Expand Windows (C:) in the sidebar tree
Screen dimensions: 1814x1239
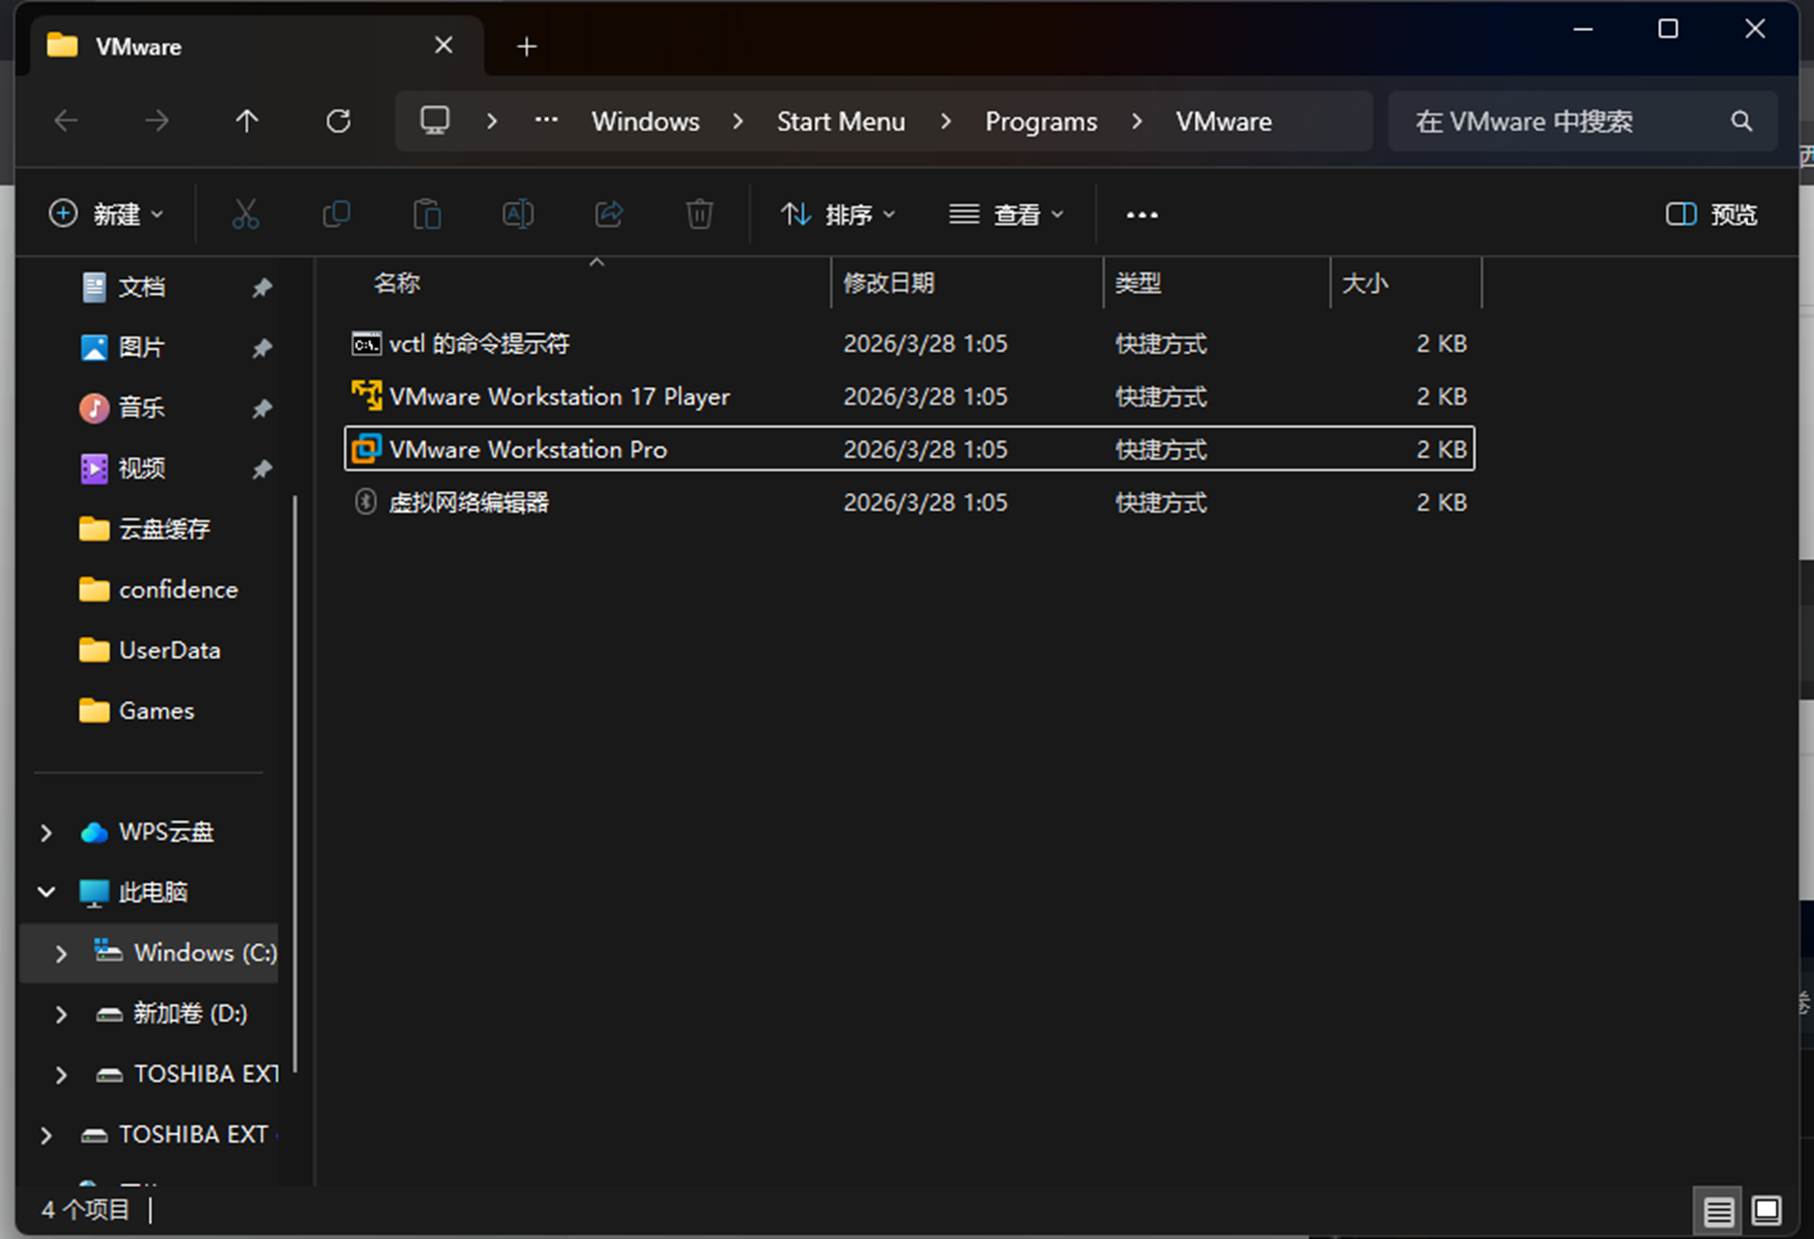[x=60, y=953]
